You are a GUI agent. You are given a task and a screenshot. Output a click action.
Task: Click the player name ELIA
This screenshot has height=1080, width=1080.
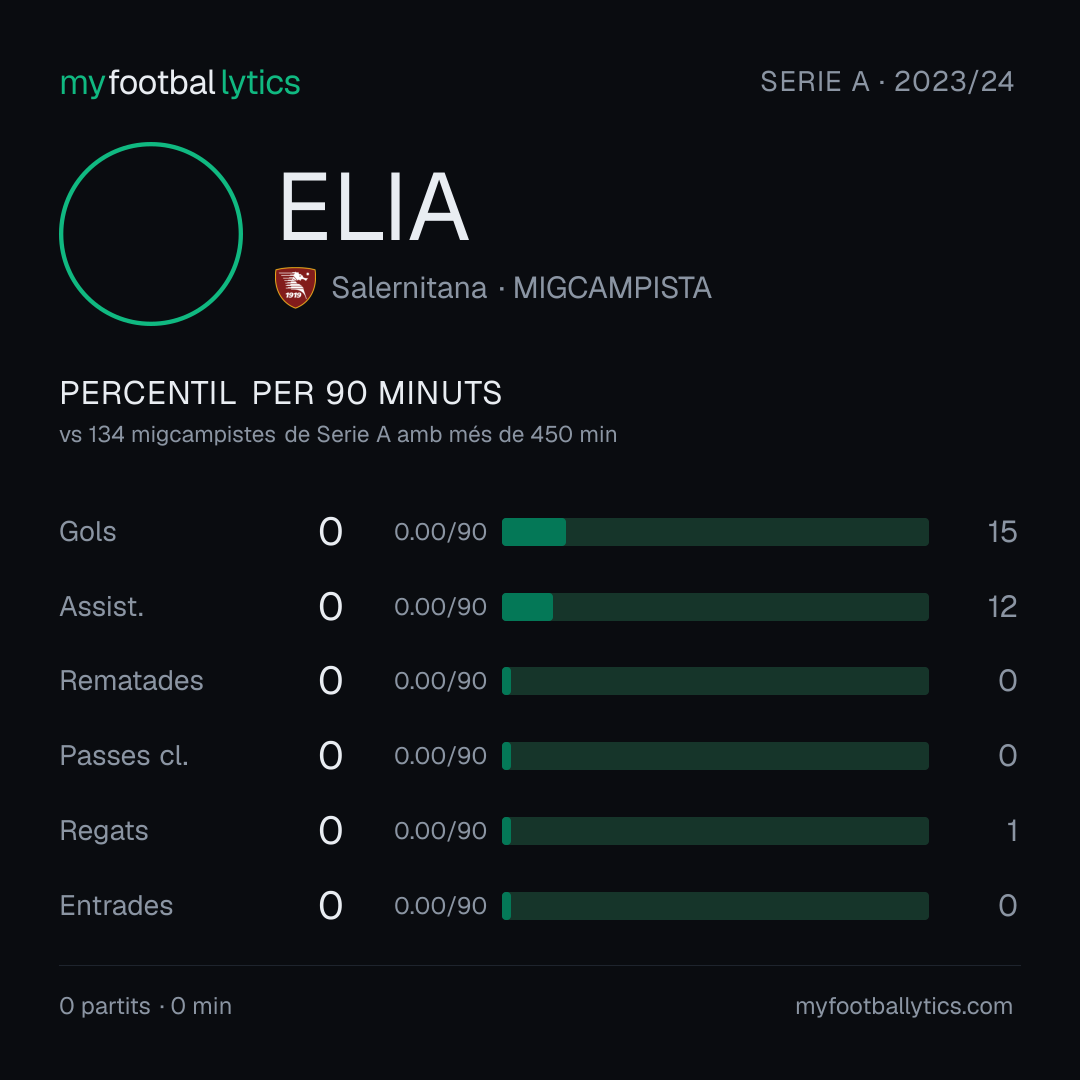coord(374,207)
